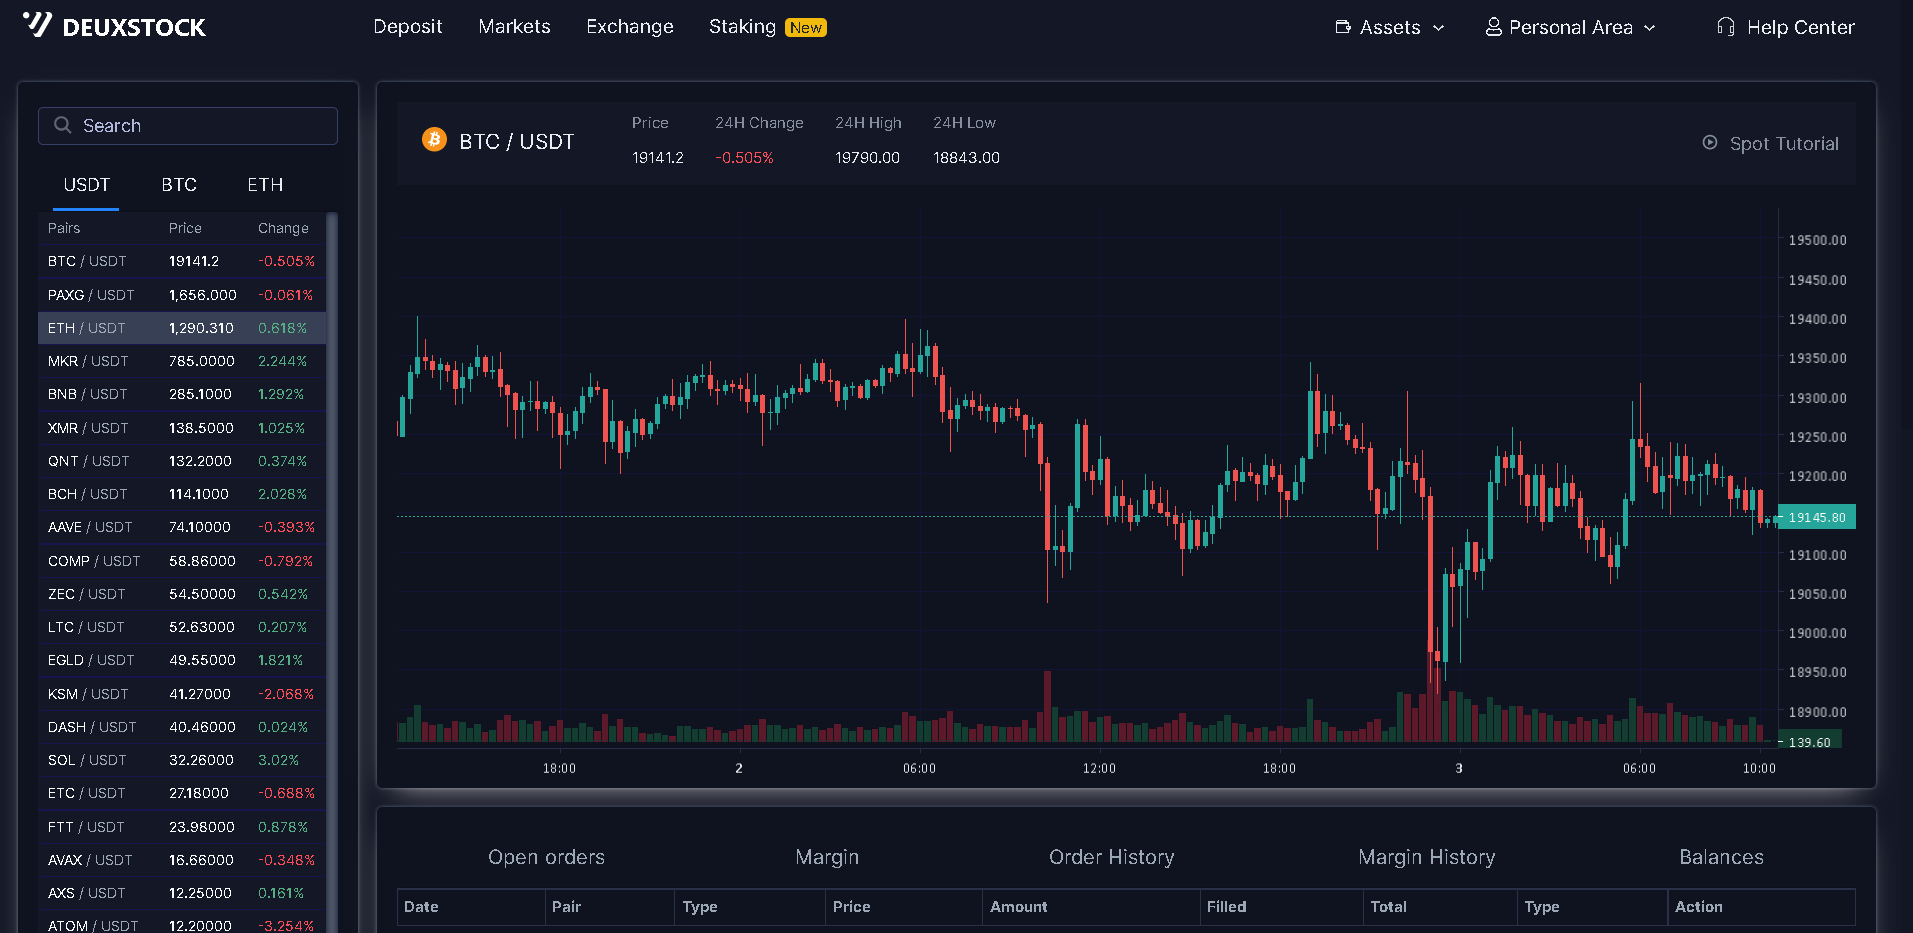Click the 24H Change value -0.505% in header

pyautogui.click(x=744, y=158)
